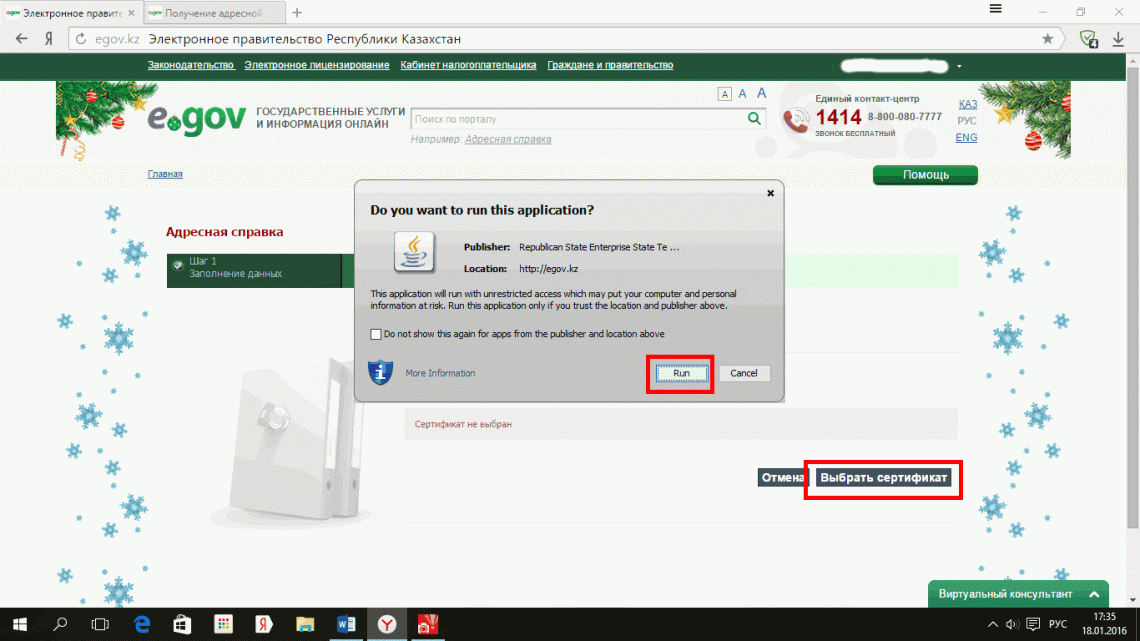Screen dimensions: 1140x641
Task: Go back with the browser back arrow
Action: pyautogui.click(x=21, y=39)
